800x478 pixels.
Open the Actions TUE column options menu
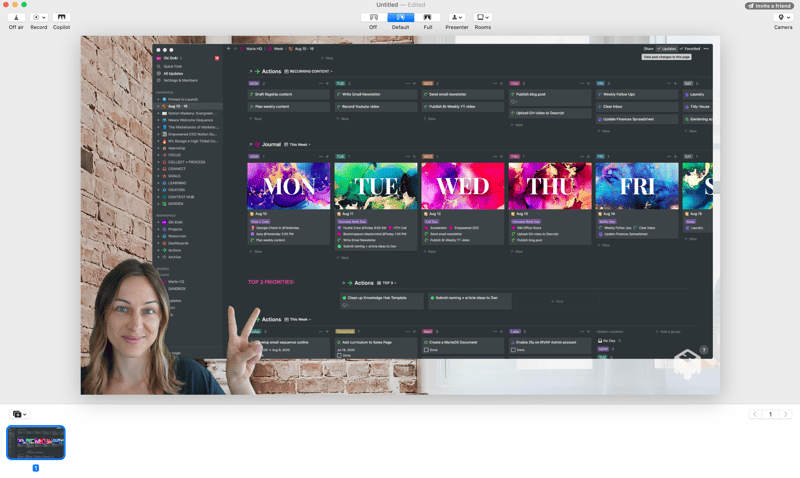(408, 83)
